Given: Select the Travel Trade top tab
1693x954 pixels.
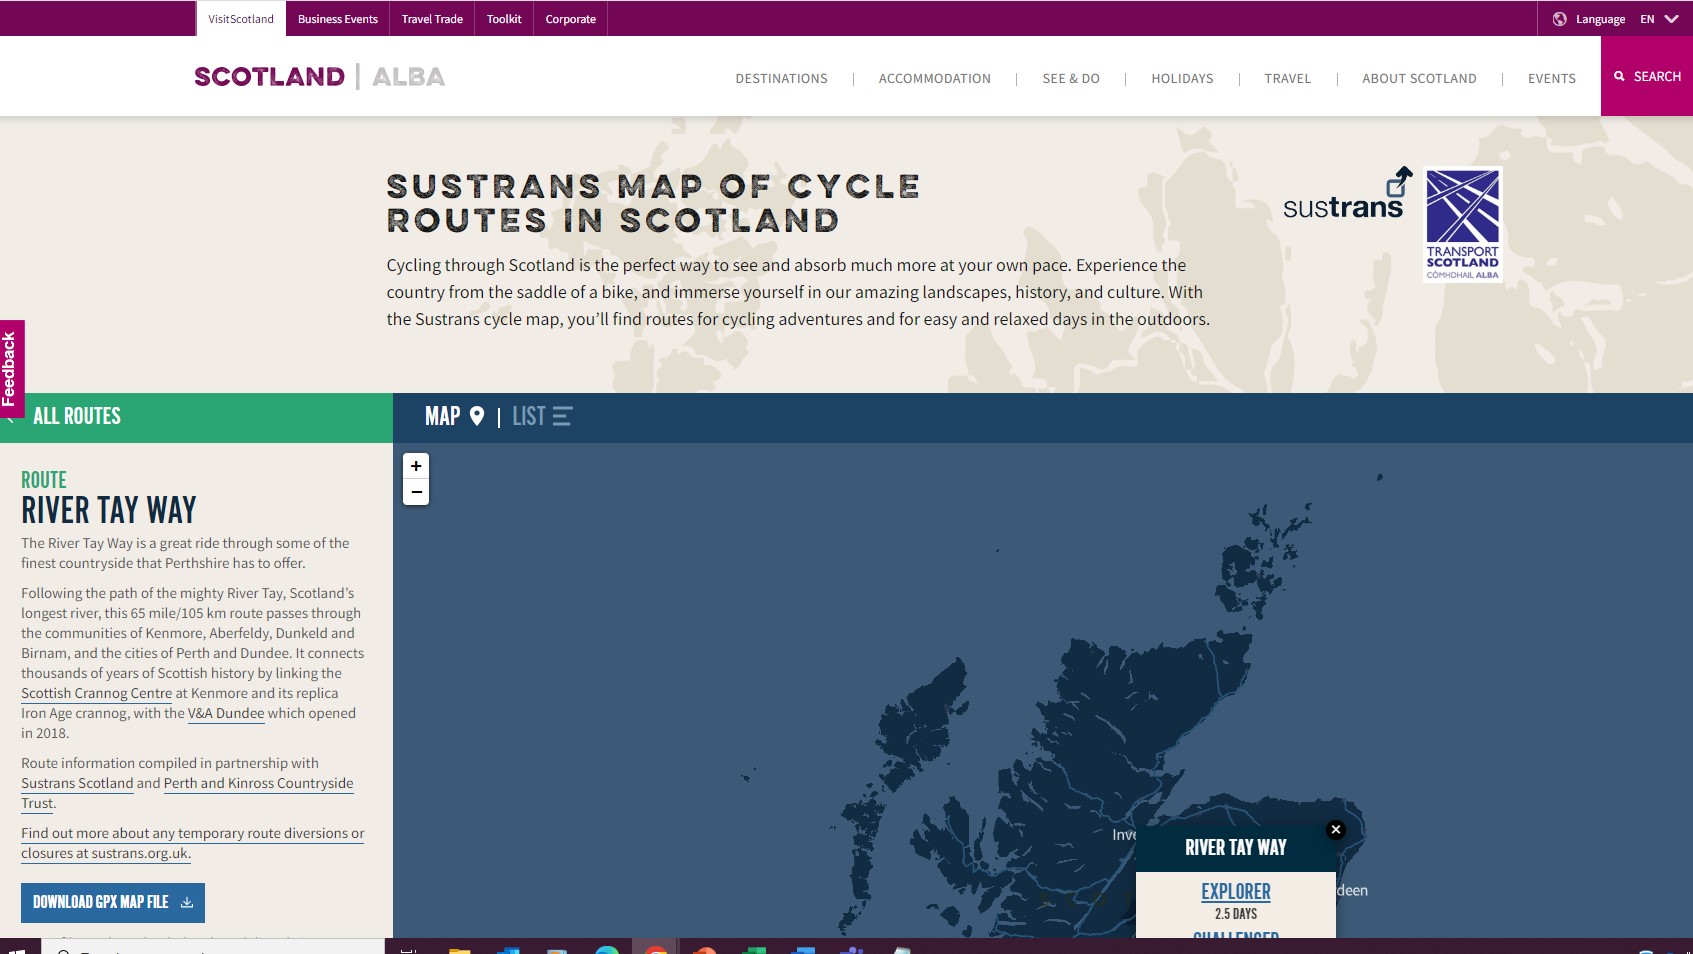Looking at the screenshot, I should (432, 19).
